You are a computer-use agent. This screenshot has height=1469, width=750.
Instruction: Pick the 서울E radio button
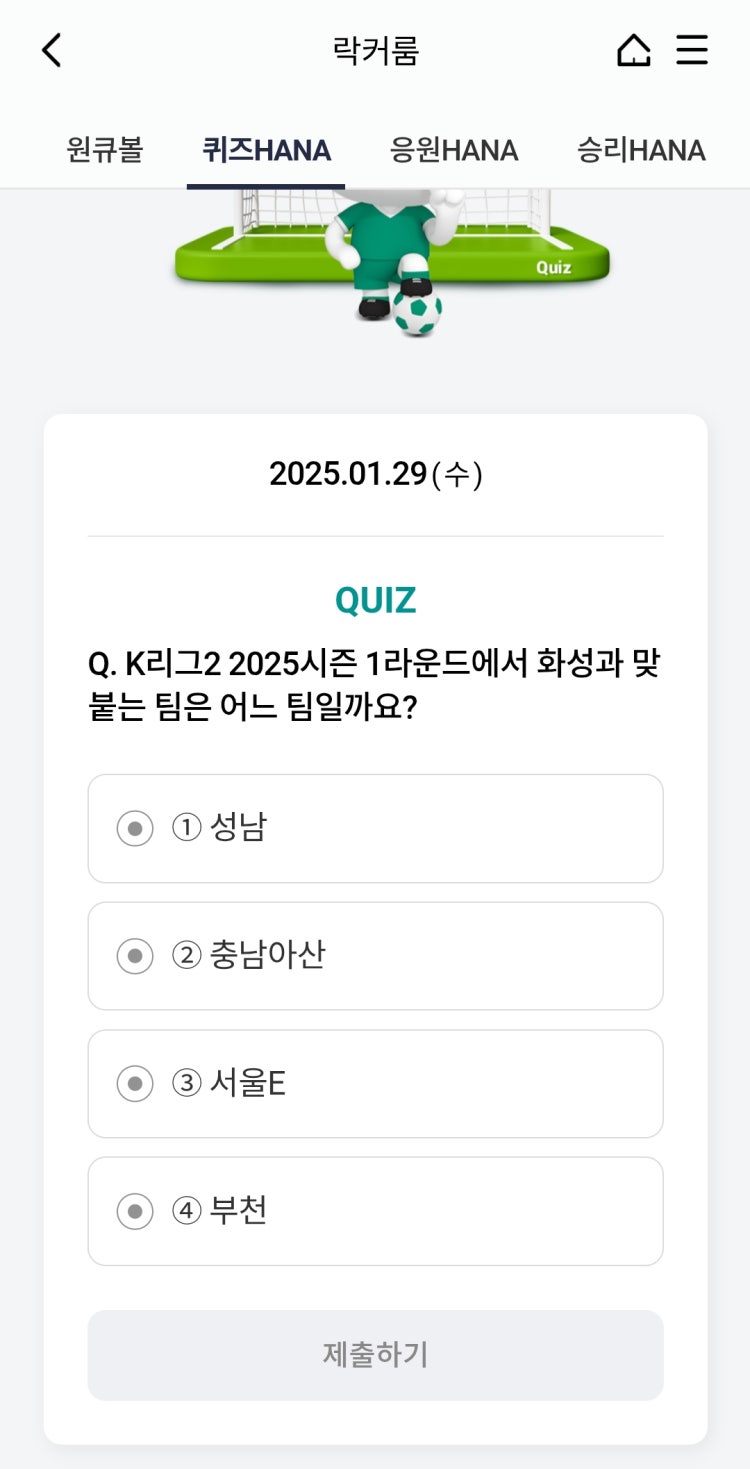point(135,1084)
